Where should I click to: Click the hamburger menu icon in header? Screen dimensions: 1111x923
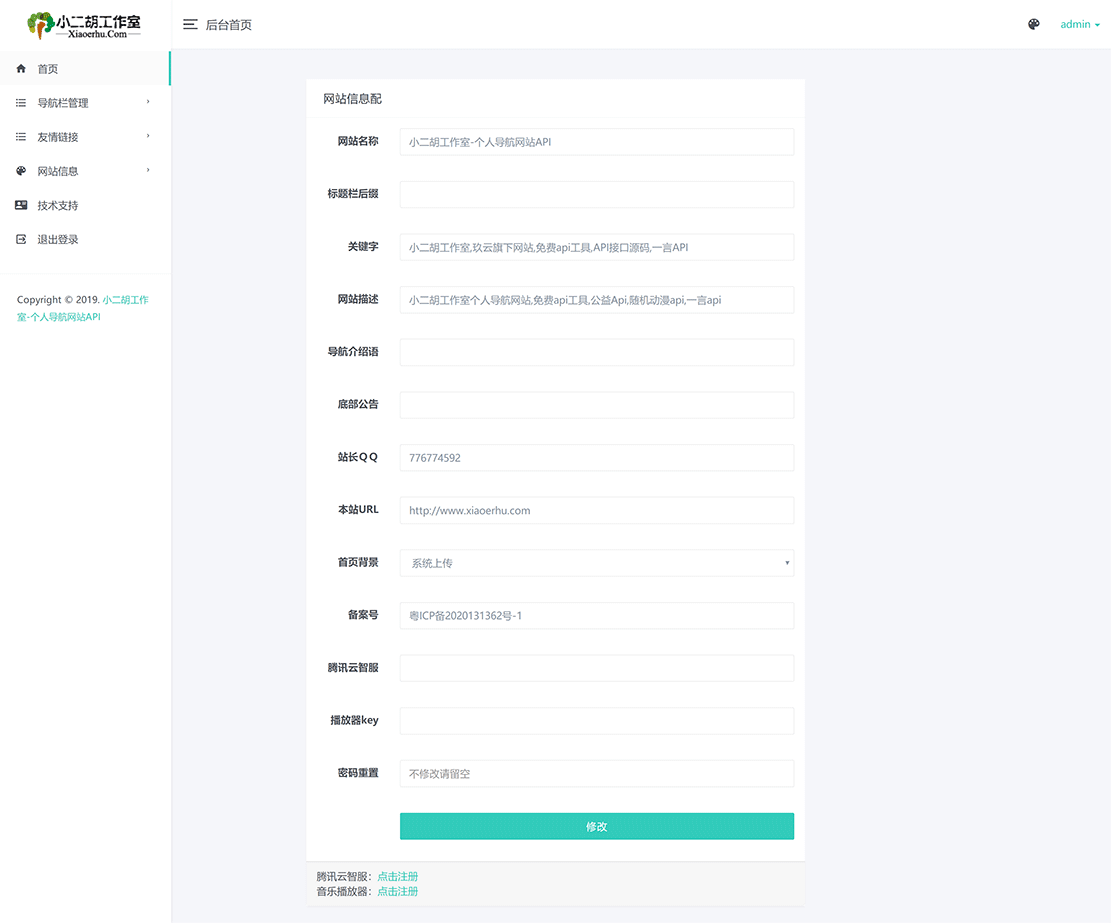(x=190, y=25)
